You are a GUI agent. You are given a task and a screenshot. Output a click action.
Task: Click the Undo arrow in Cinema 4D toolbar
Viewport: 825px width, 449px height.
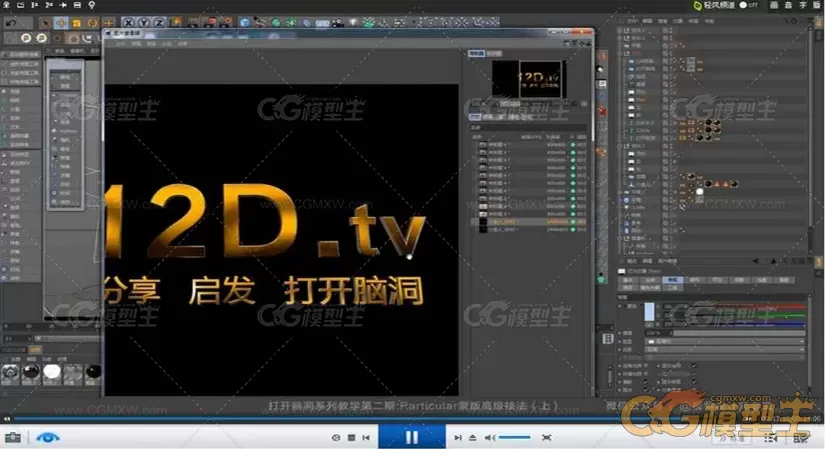point(11,23)
